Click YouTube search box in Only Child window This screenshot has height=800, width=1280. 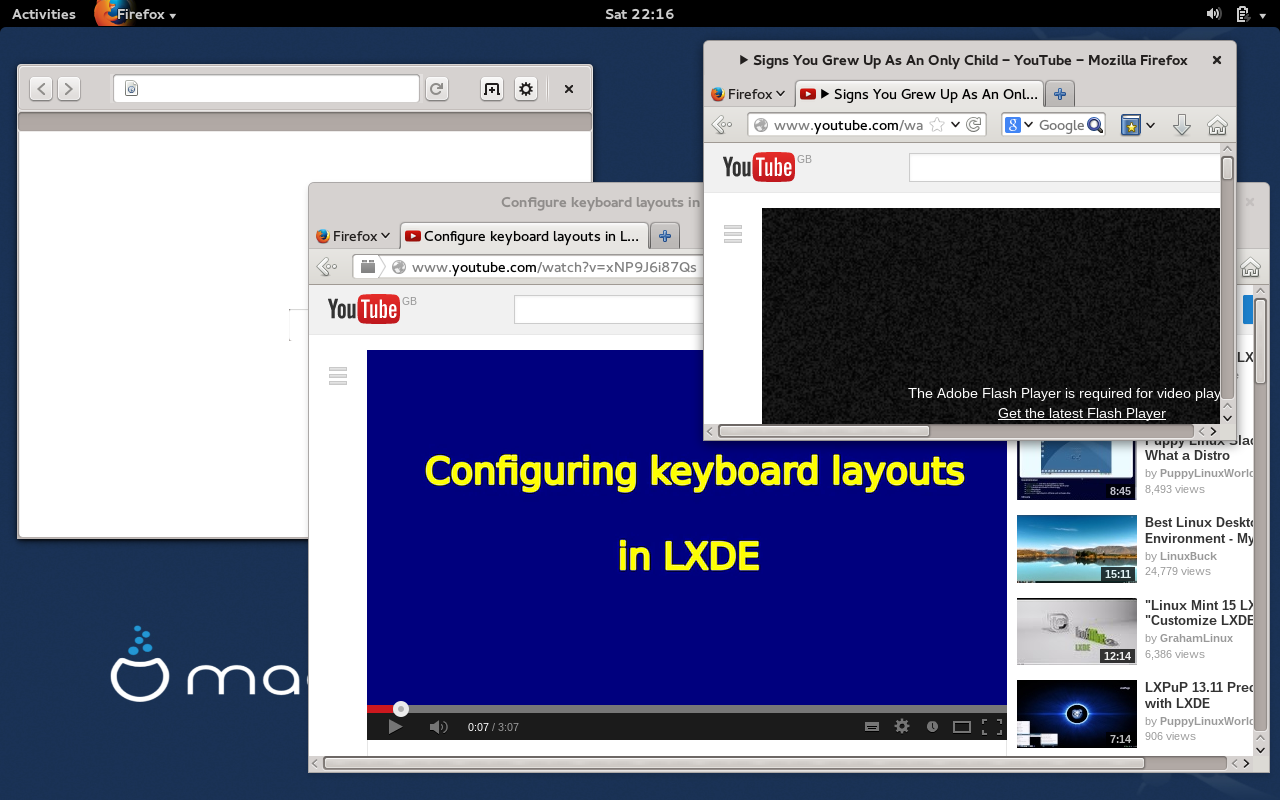pyautogui.click(x=1064, y=168)
